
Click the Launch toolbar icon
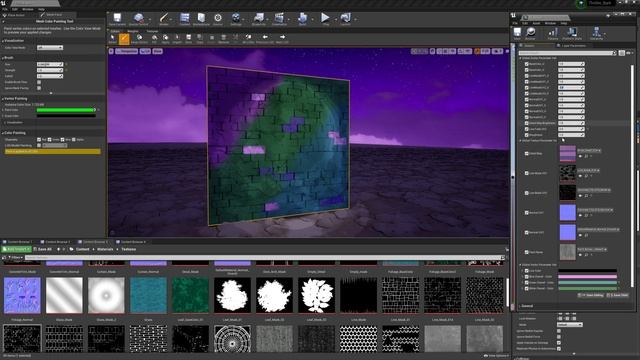tap(345, 19)
